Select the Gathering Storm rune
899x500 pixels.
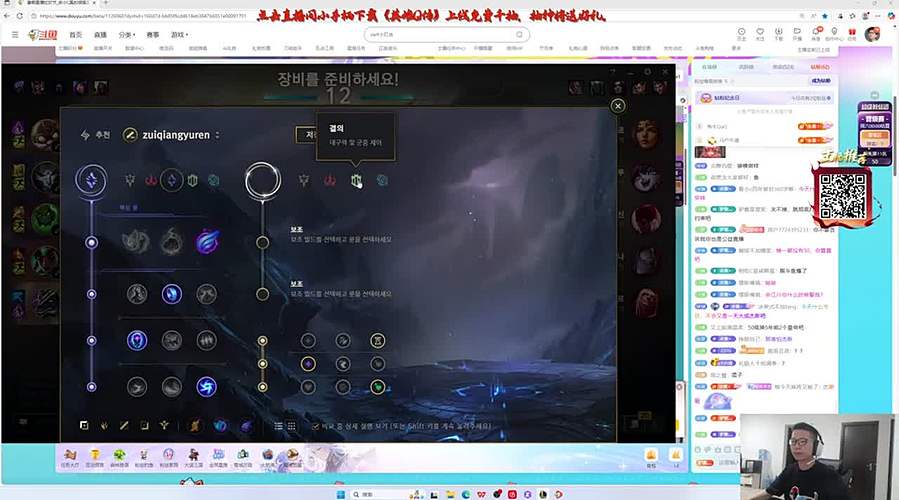tap(206, 387)
